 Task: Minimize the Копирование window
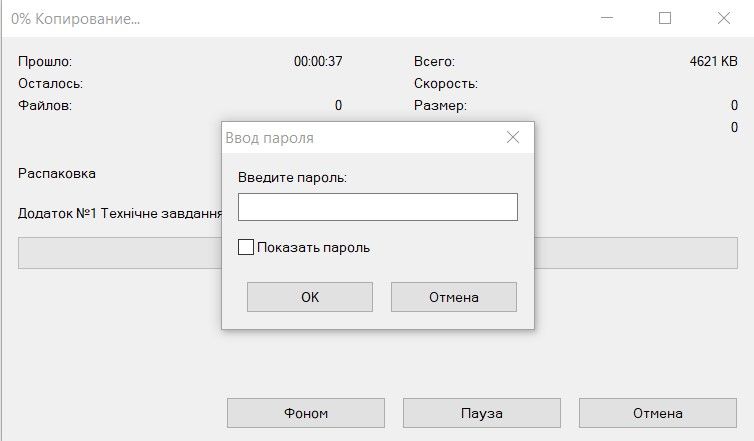606,18
